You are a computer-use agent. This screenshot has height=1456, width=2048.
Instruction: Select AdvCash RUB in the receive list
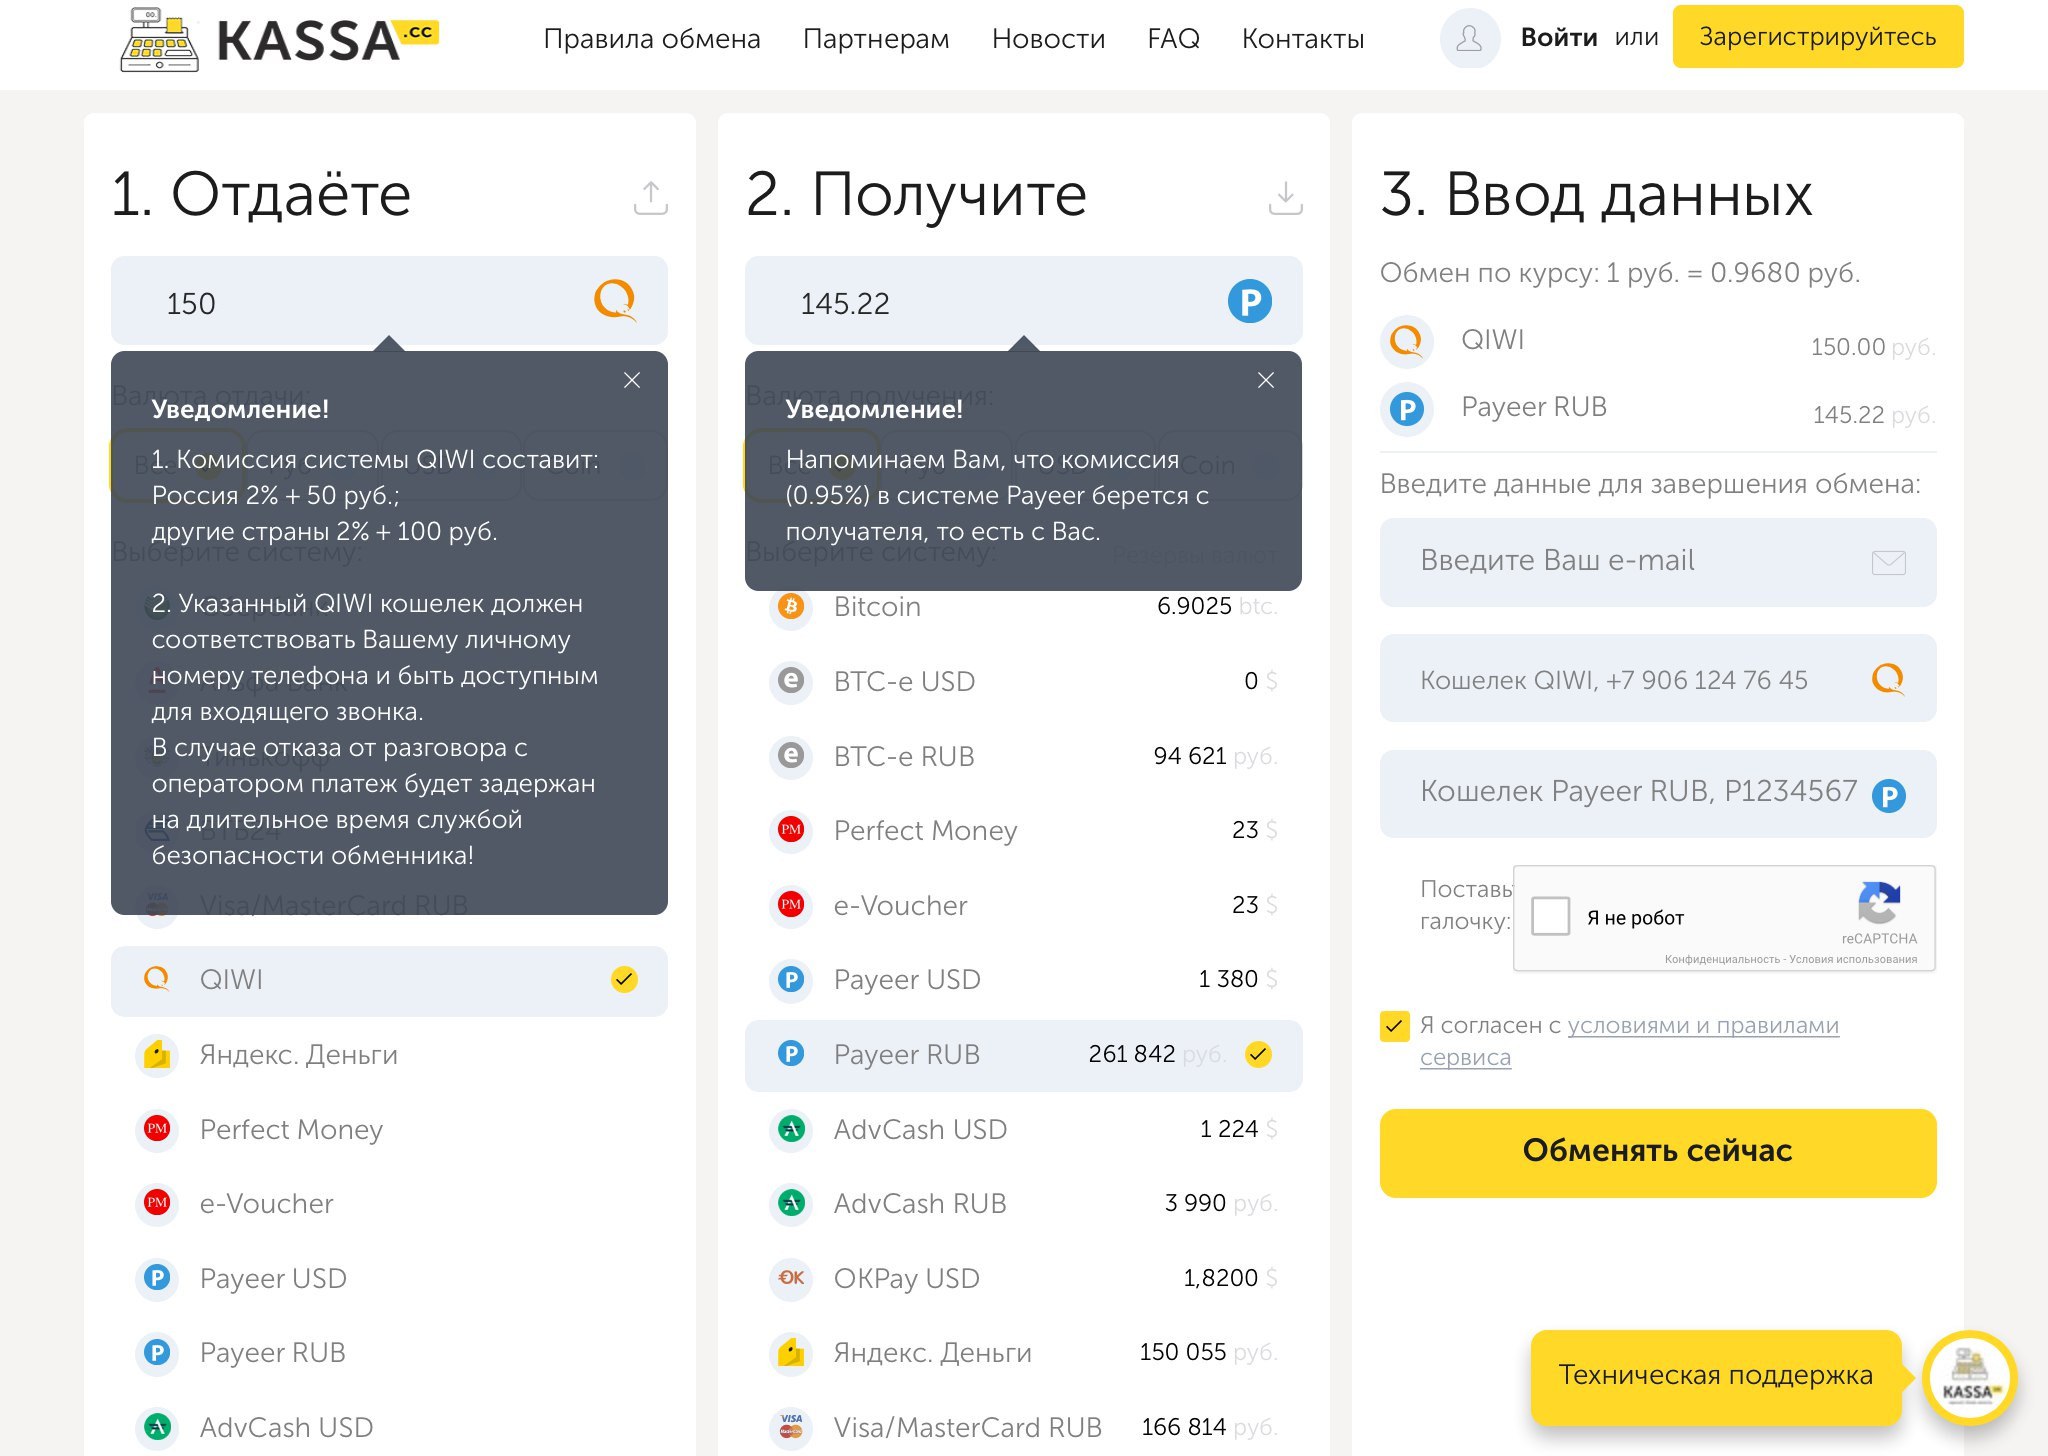point(1023,1203)
